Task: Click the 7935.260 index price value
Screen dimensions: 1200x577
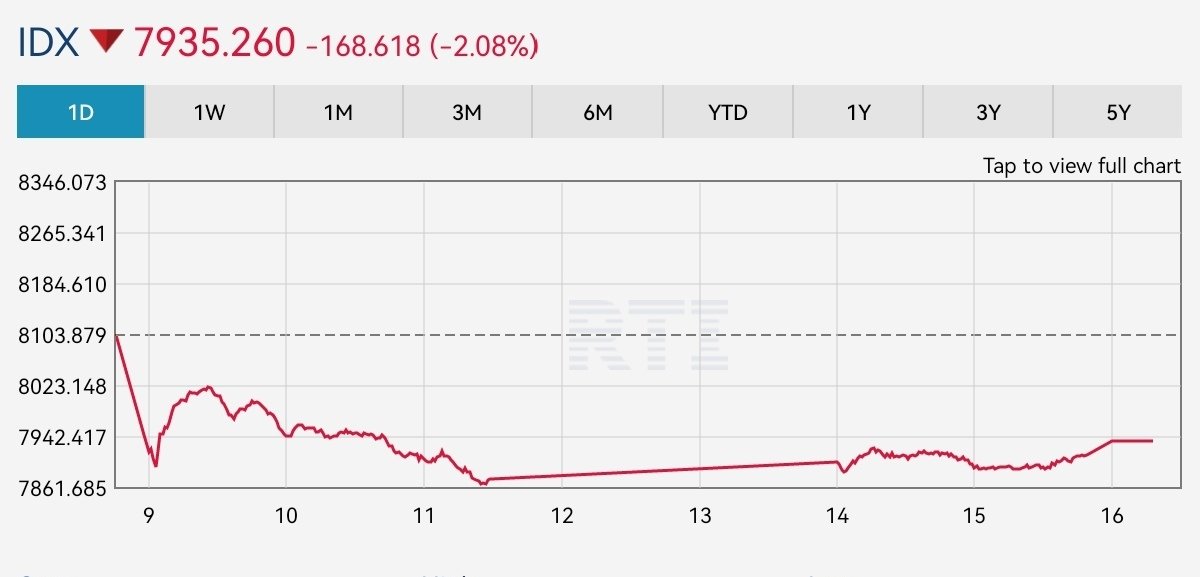Action: [x=215, y=42]
